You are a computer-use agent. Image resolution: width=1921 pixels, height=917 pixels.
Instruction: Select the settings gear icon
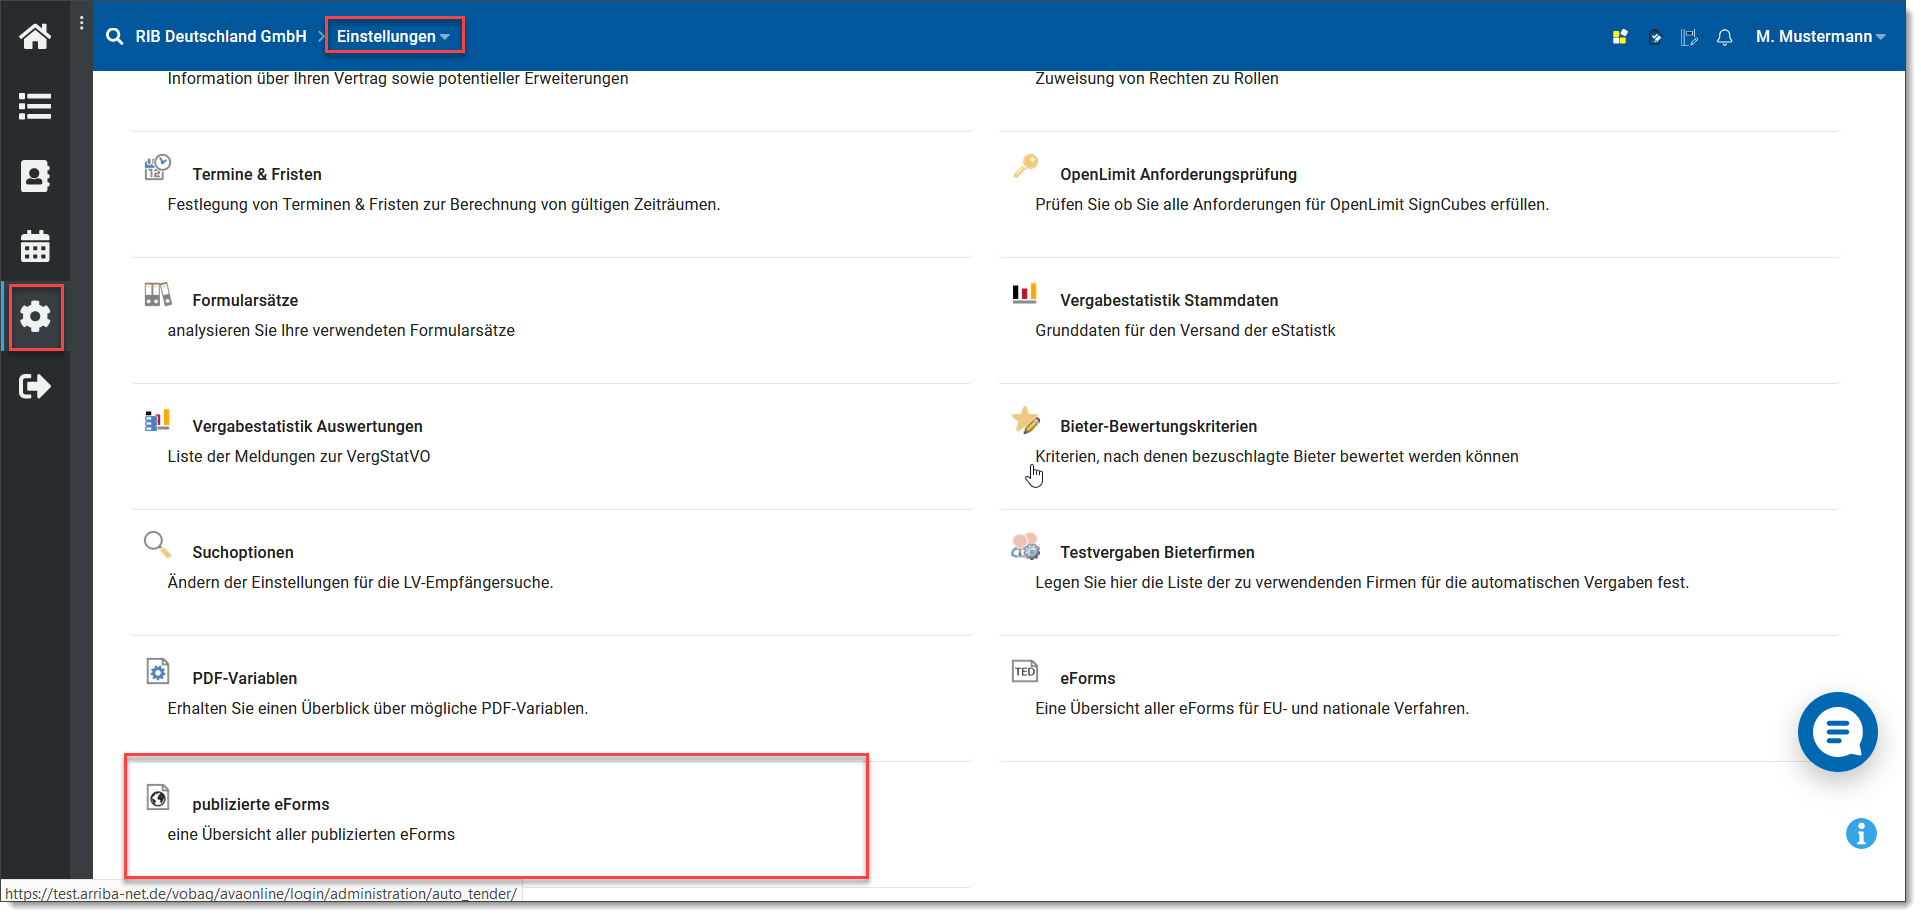[35, 317]
